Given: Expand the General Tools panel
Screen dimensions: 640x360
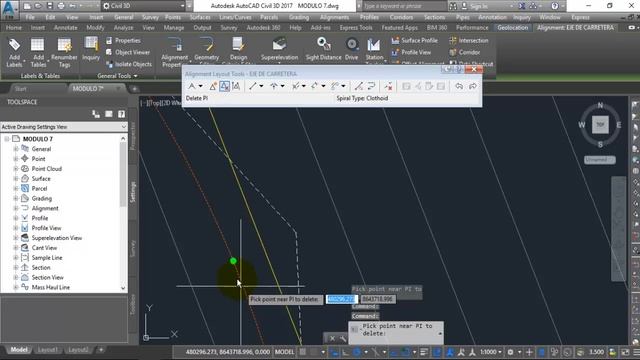Looking at the screenshot, I should pos(118,76).
